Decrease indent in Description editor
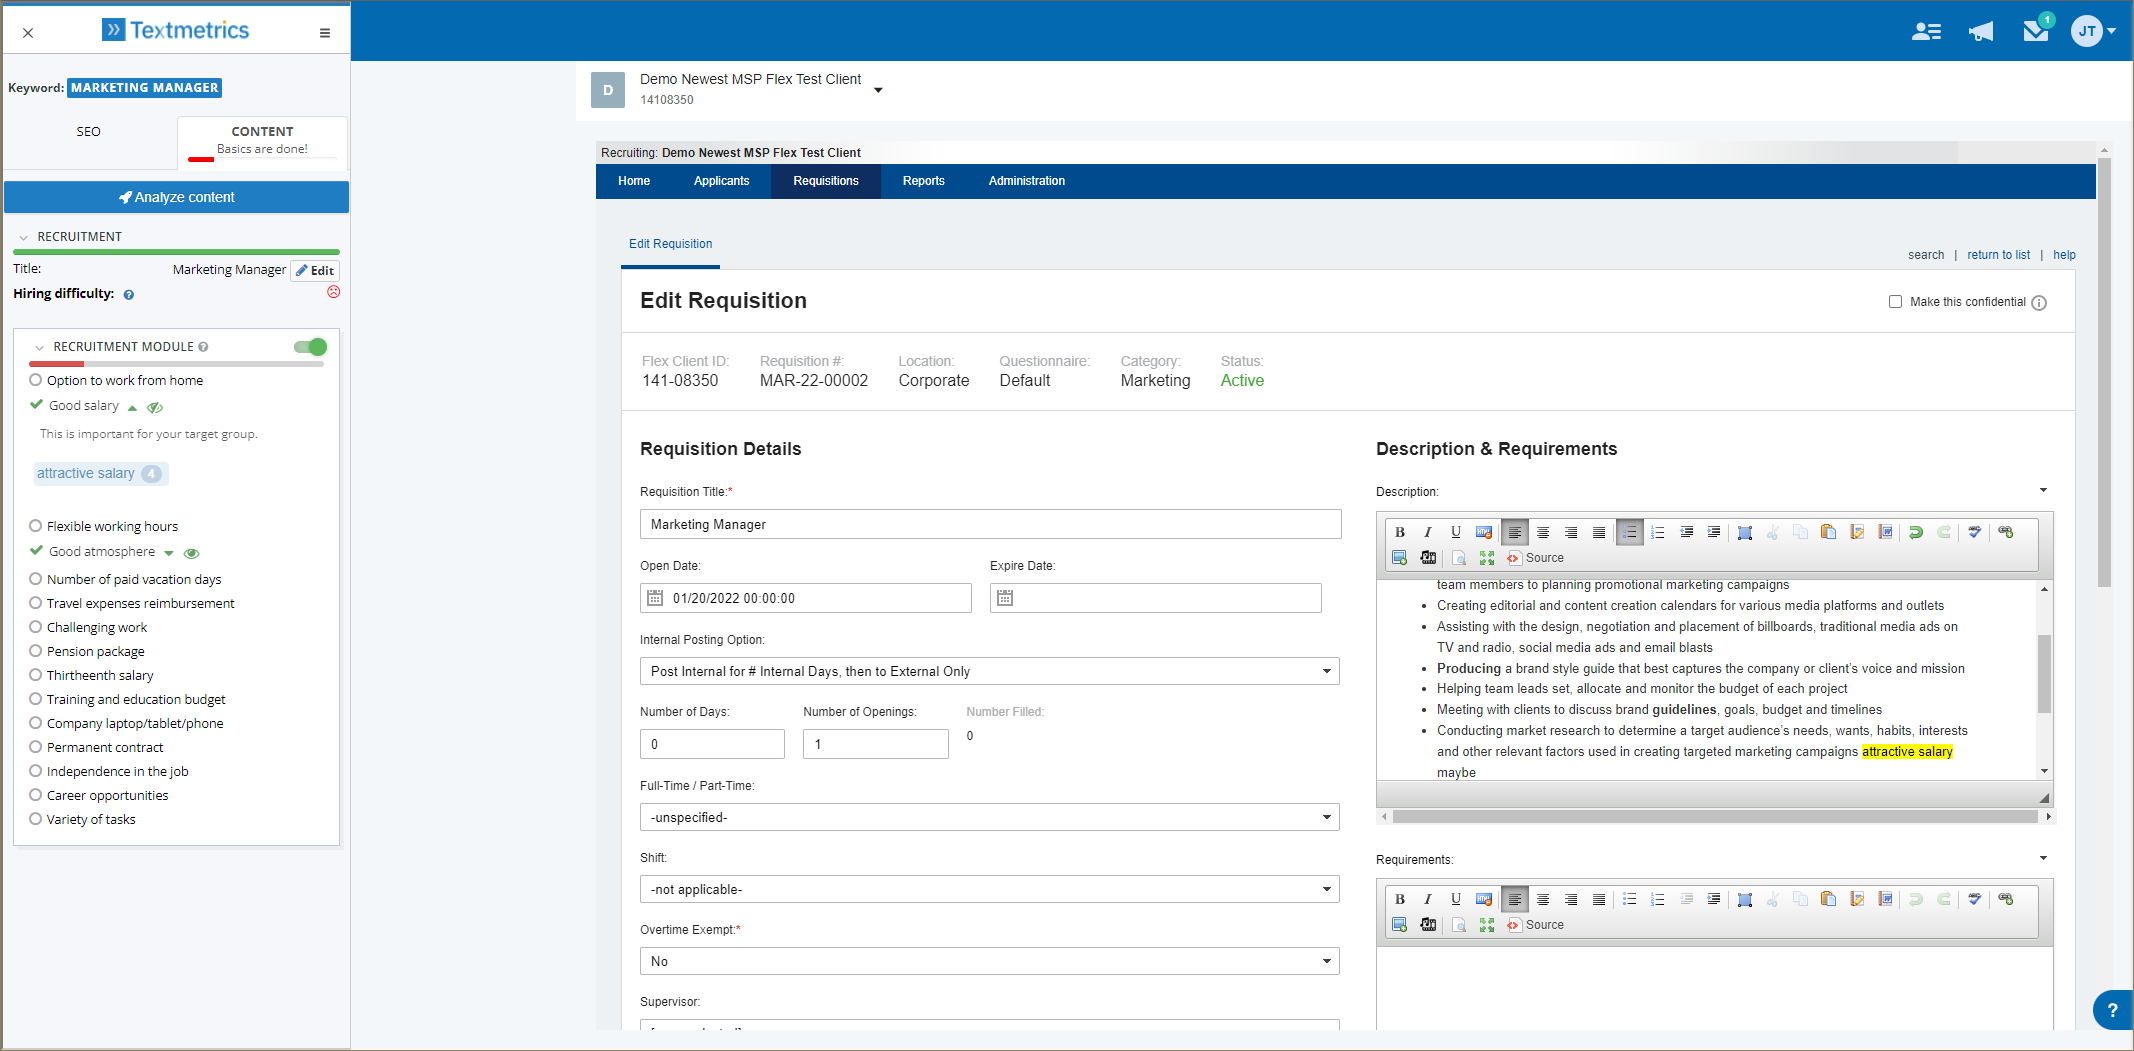The width and height of the screenshot is (2134, 1051). point(1686,532)
